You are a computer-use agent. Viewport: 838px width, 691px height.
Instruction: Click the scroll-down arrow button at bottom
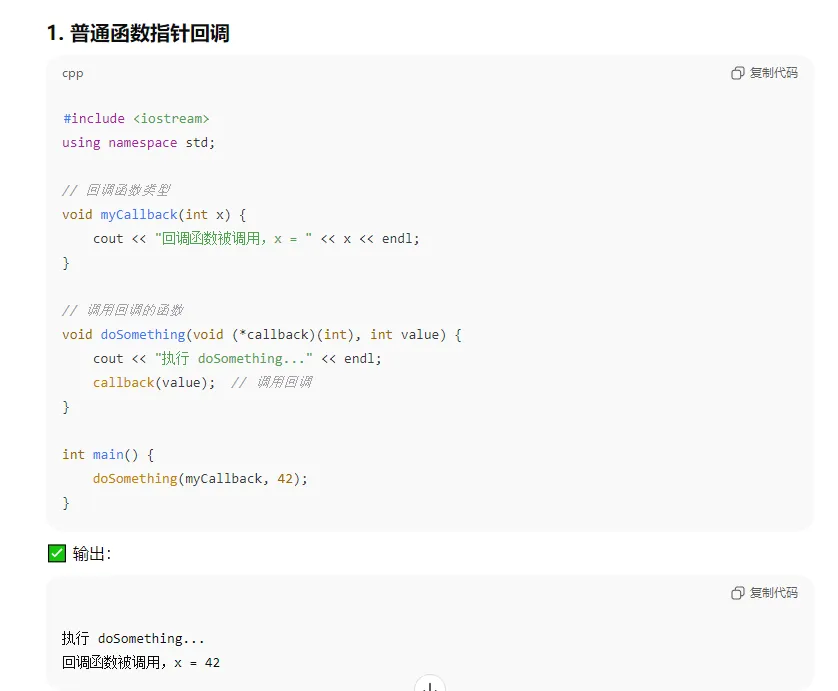(x=430, y=684)
